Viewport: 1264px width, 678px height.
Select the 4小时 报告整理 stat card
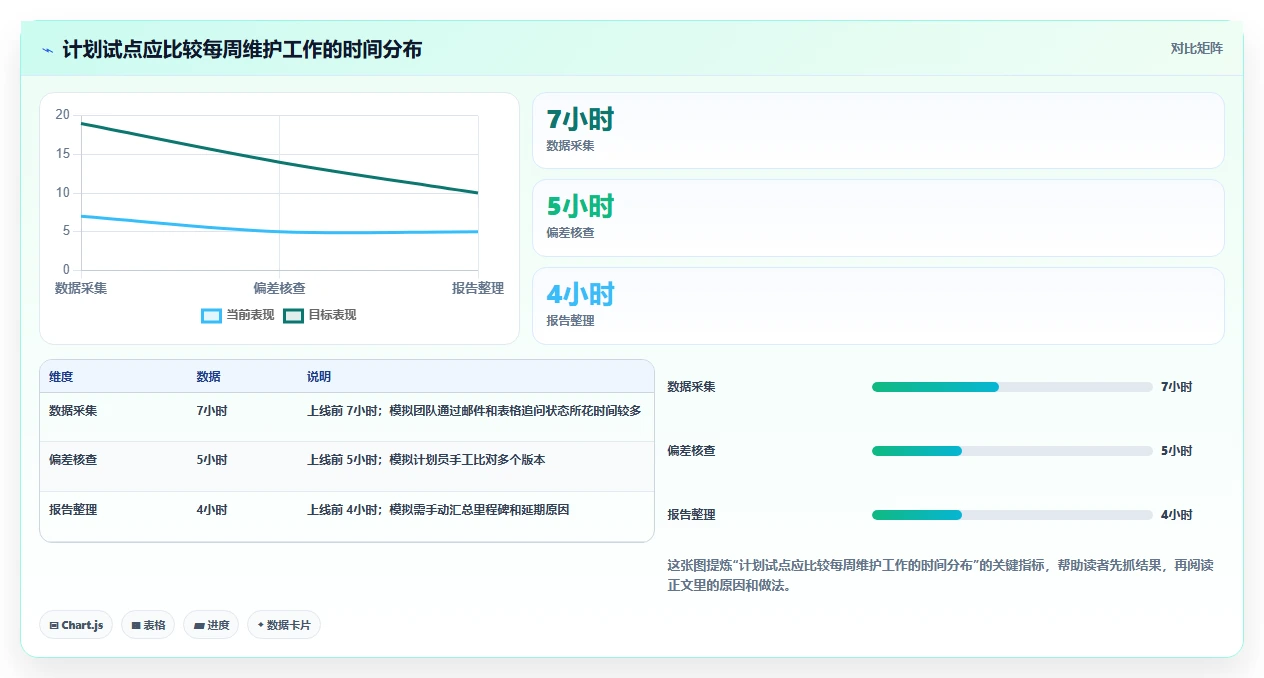coord(878,306)
